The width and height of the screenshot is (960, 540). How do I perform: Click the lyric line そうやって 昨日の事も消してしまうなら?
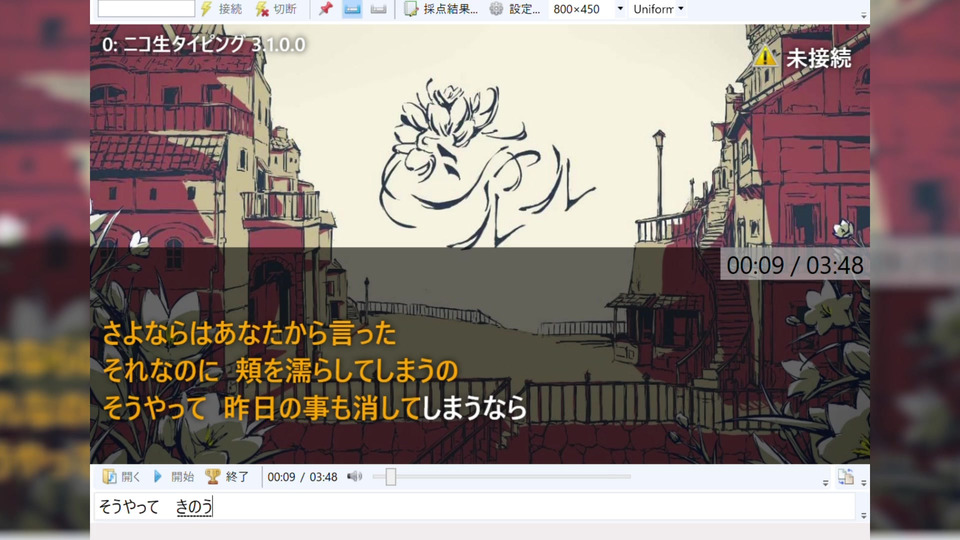click(314, 408)
